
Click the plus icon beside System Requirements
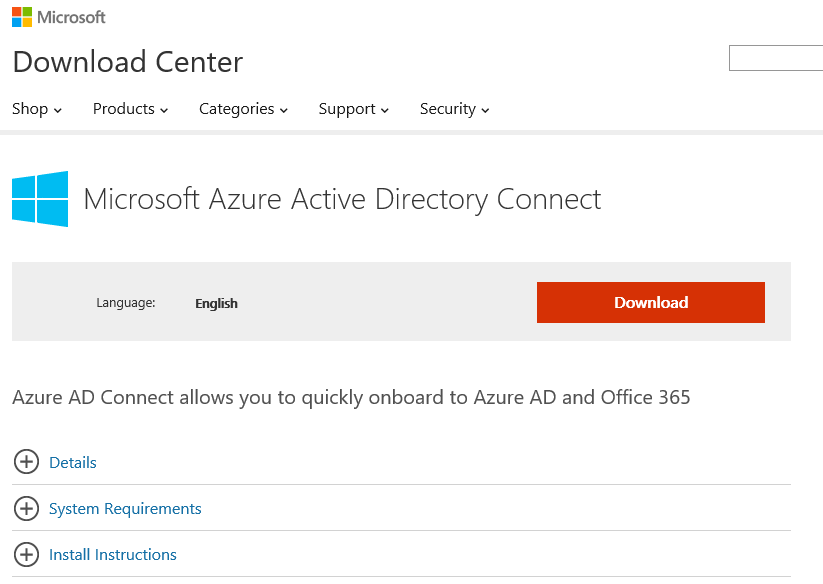coord(26,508)
